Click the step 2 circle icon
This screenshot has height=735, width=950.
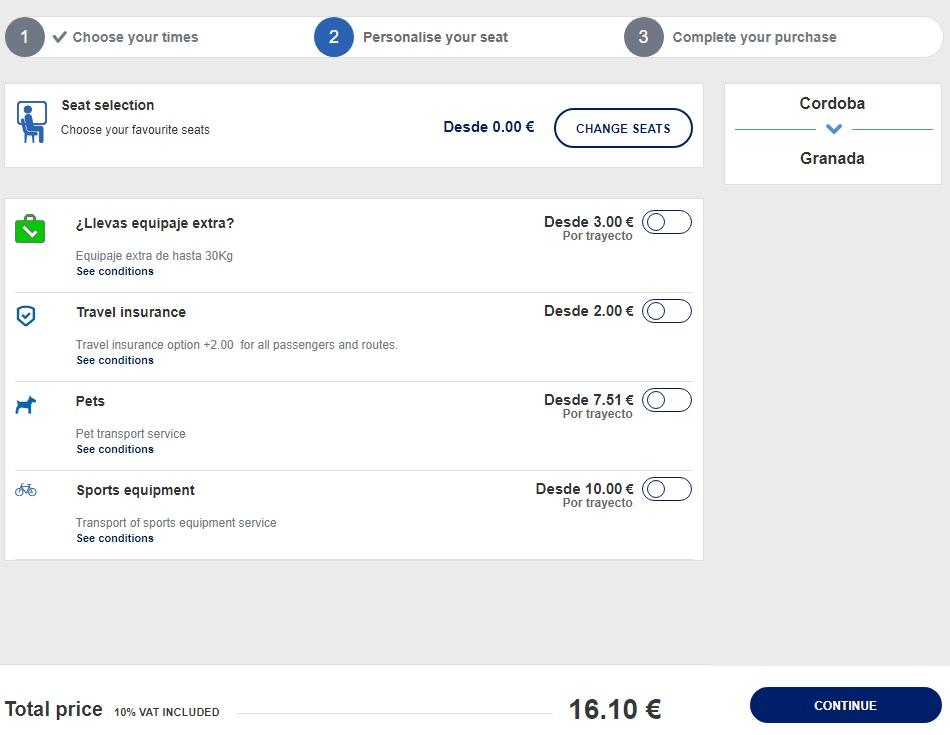coord(333,37)
